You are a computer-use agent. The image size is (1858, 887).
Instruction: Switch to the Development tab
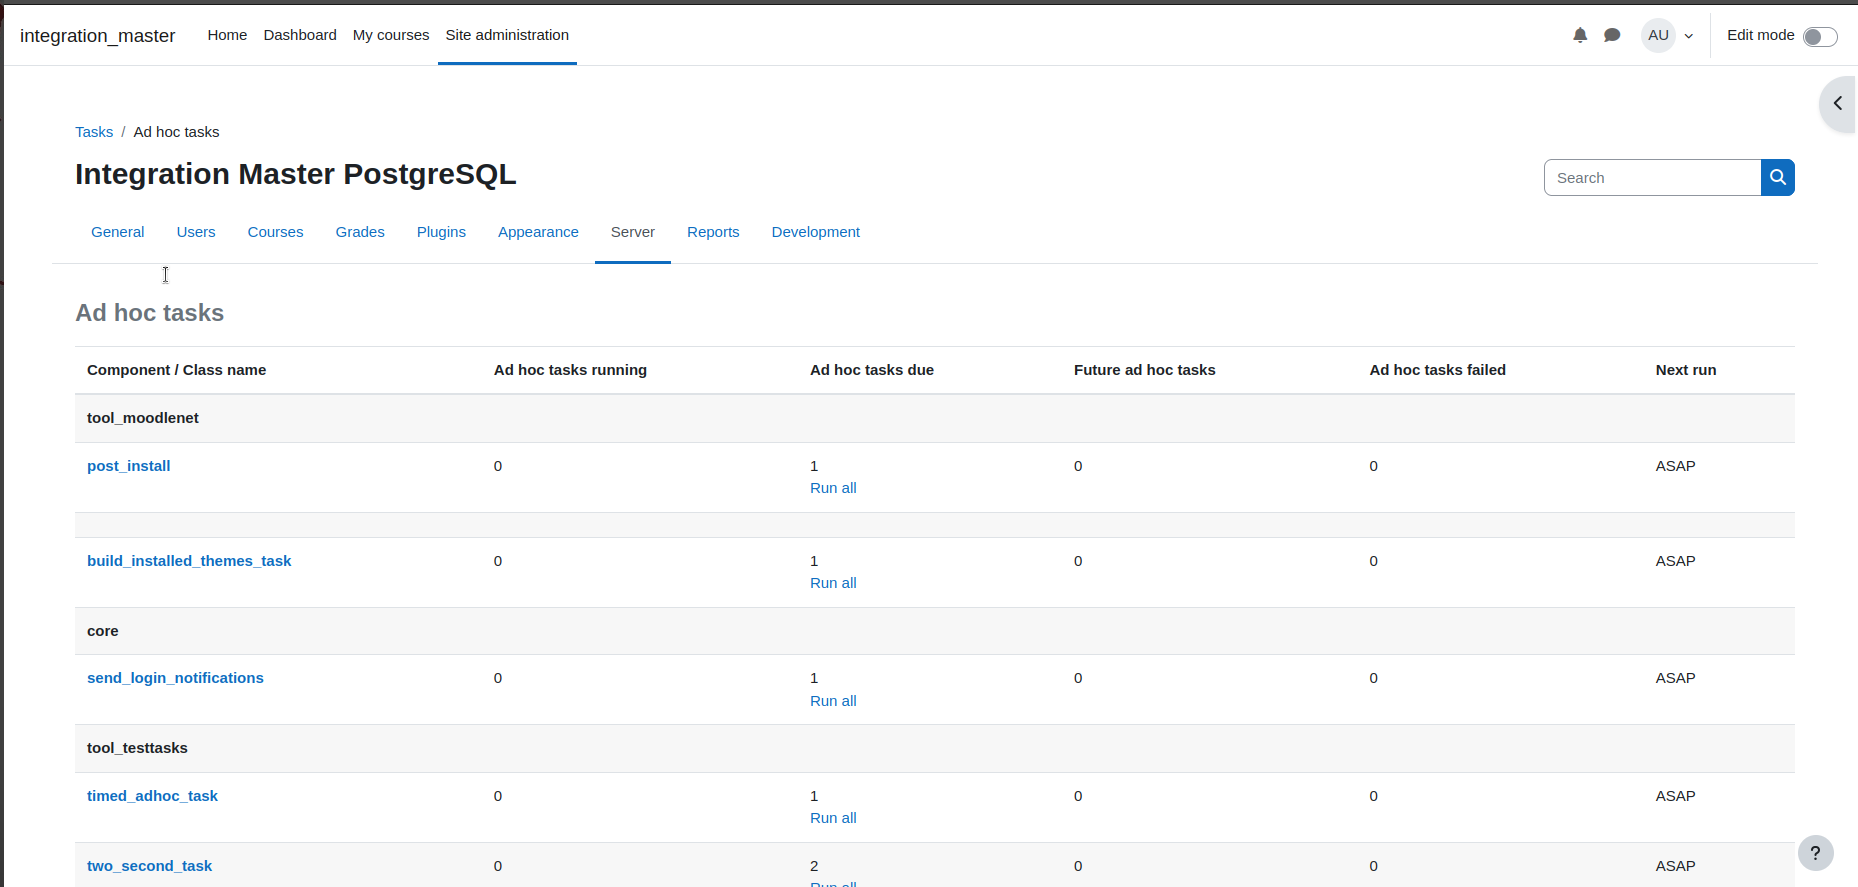coord(815,232)
